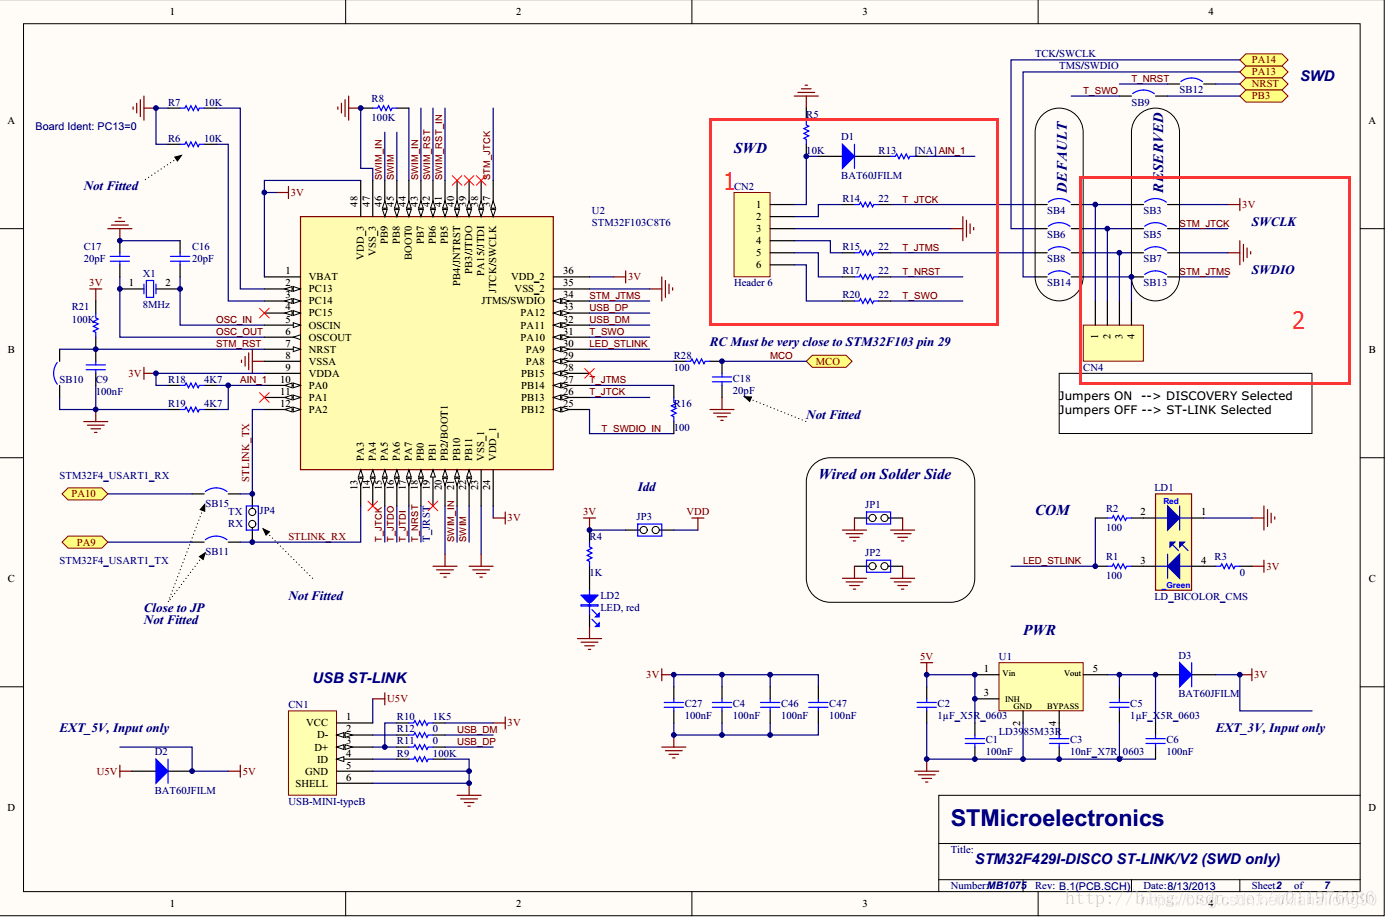Click the C17 20pF capacitor
The width and height of the screenshot is (1386, 918).
tap(119, 258)
